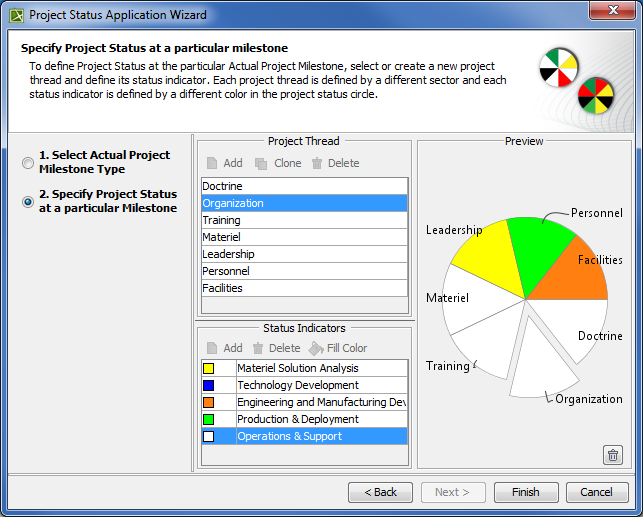The height and width of the screenshot is (517, 643).
Task: Click the Finish button
Action: tap(526, 492)
